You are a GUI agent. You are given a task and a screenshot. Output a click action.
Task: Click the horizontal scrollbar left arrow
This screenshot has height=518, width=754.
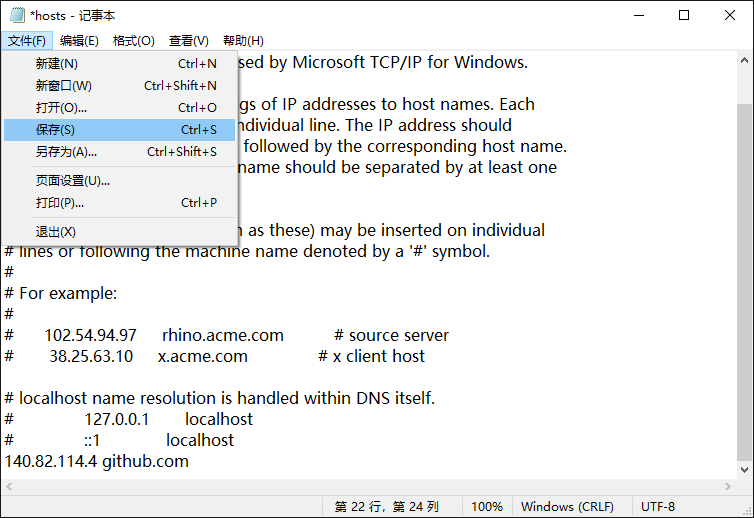(9, 487)
